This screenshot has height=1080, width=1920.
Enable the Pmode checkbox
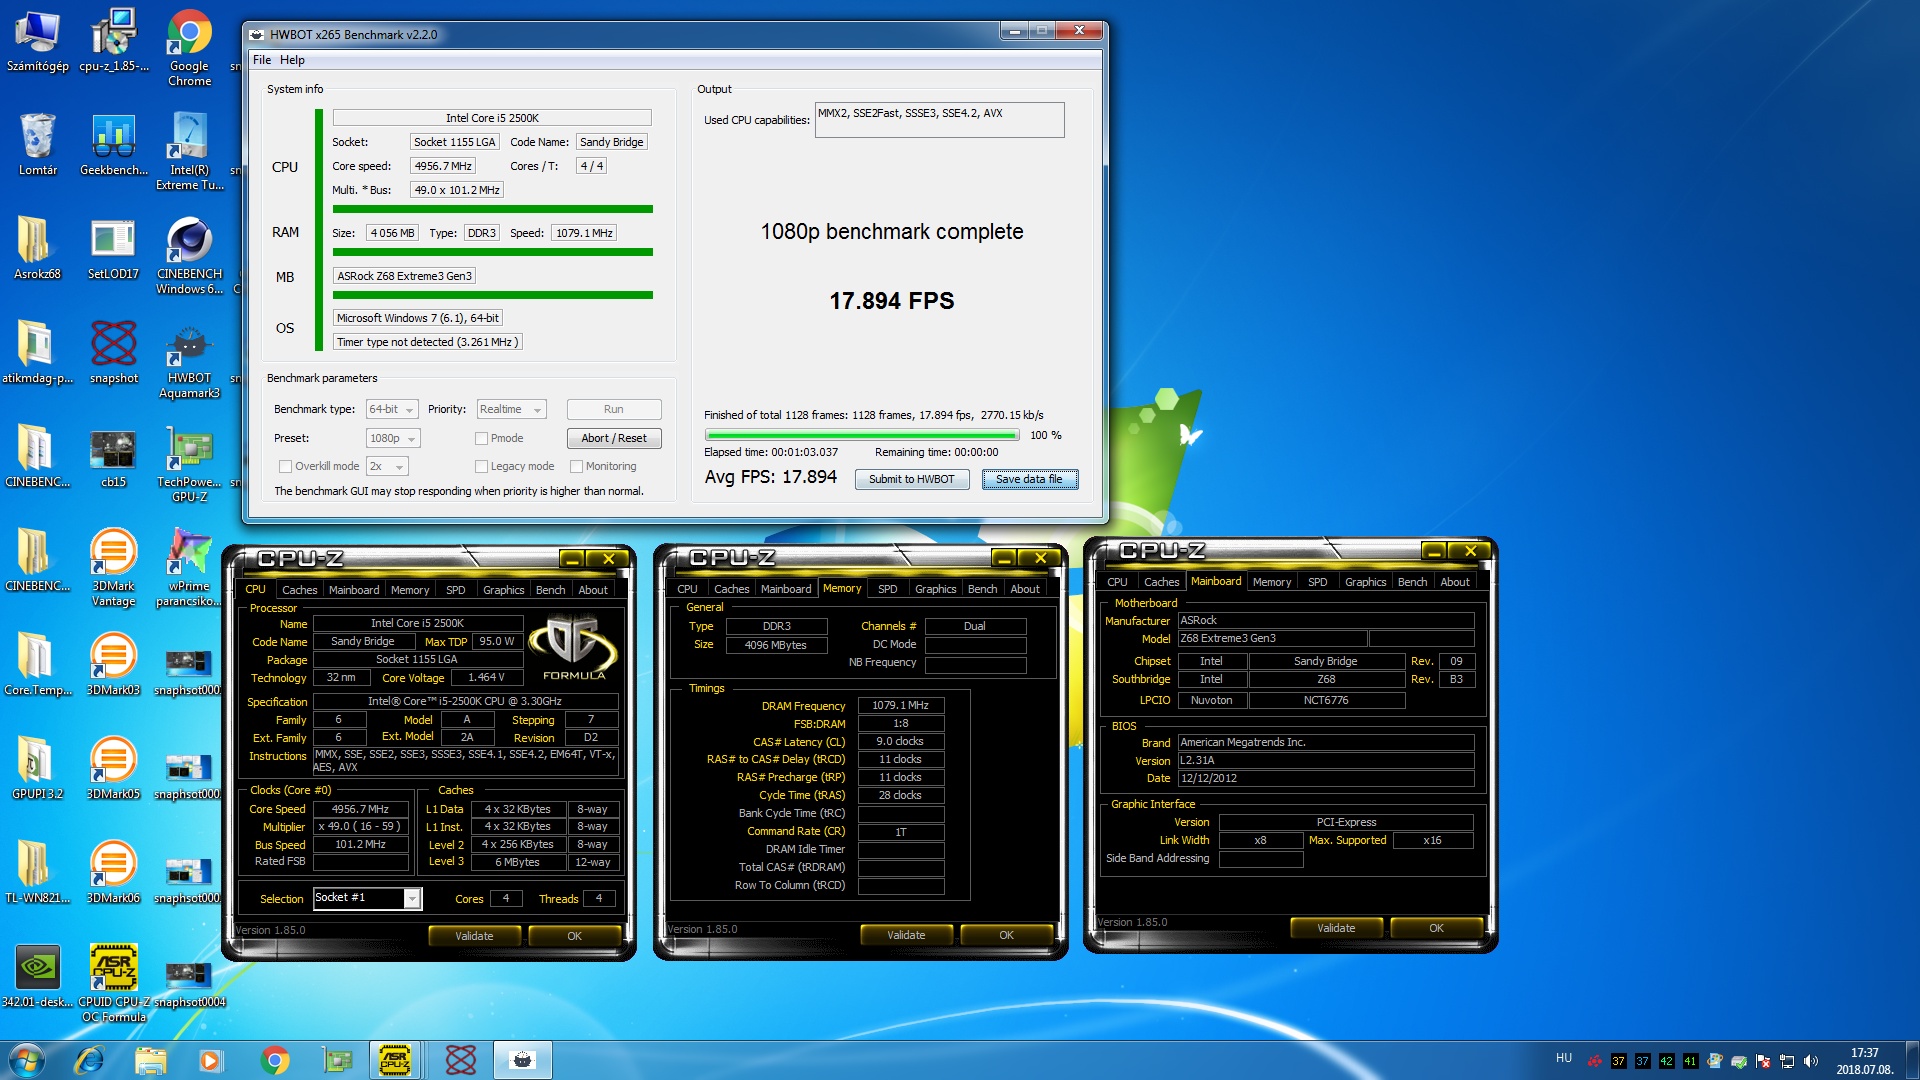481,438
